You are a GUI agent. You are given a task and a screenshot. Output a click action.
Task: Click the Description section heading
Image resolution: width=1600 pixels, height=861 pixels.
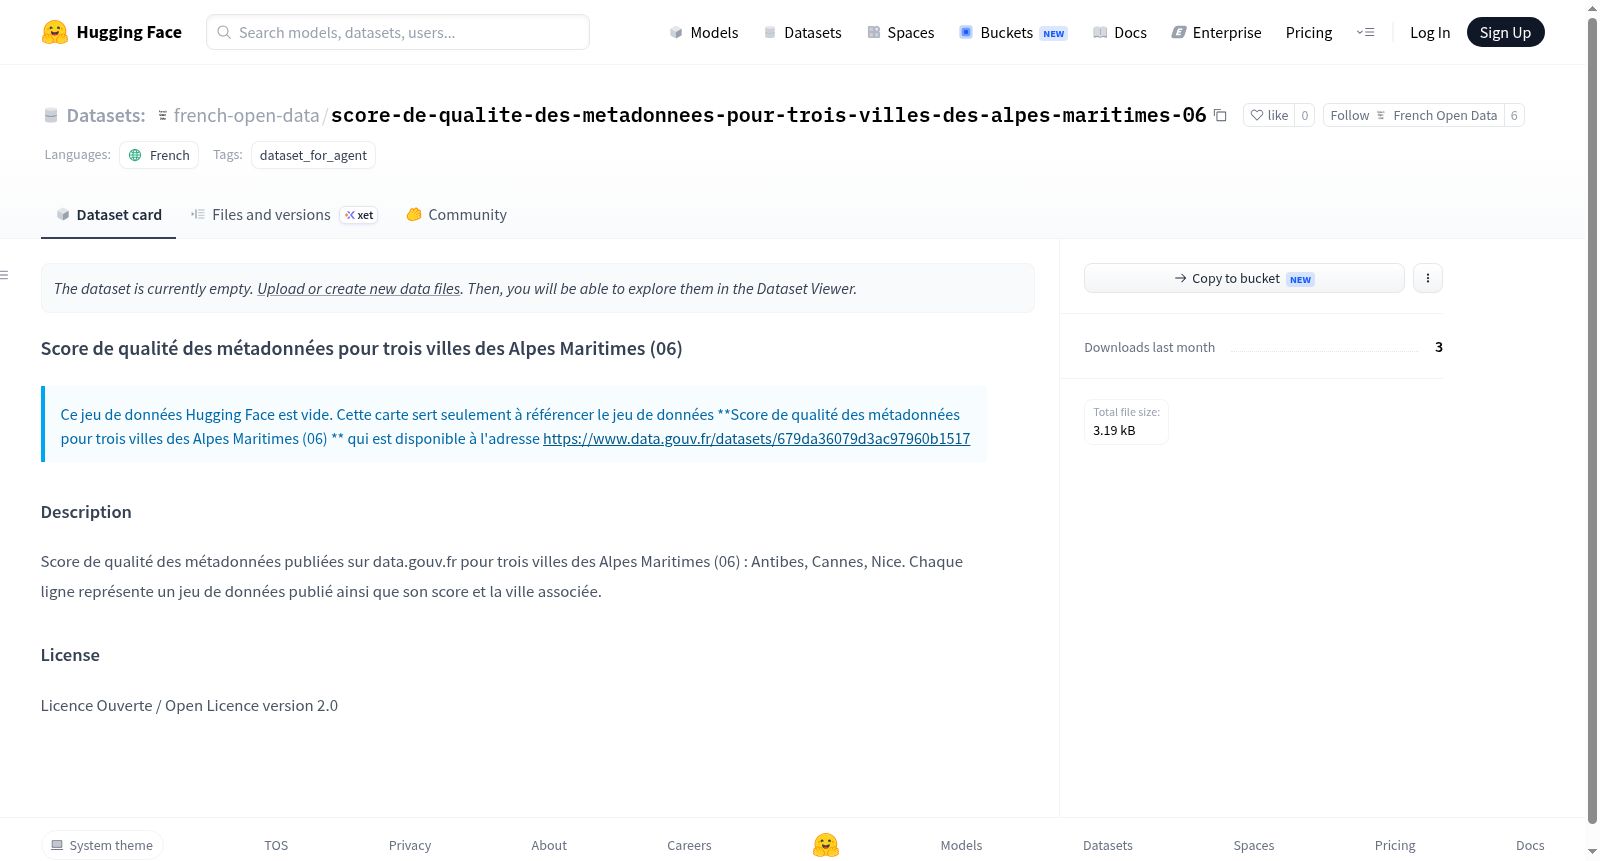tap(86, 512)
